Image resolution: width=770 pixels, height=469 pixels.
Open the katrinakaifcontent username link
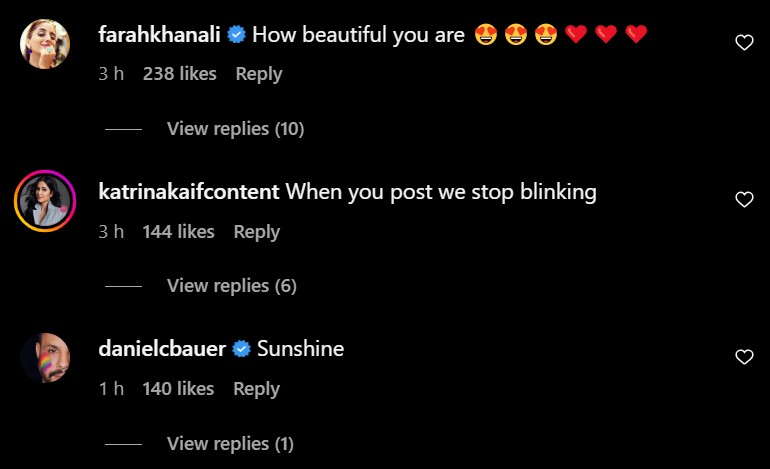click(x=189, y=192)
